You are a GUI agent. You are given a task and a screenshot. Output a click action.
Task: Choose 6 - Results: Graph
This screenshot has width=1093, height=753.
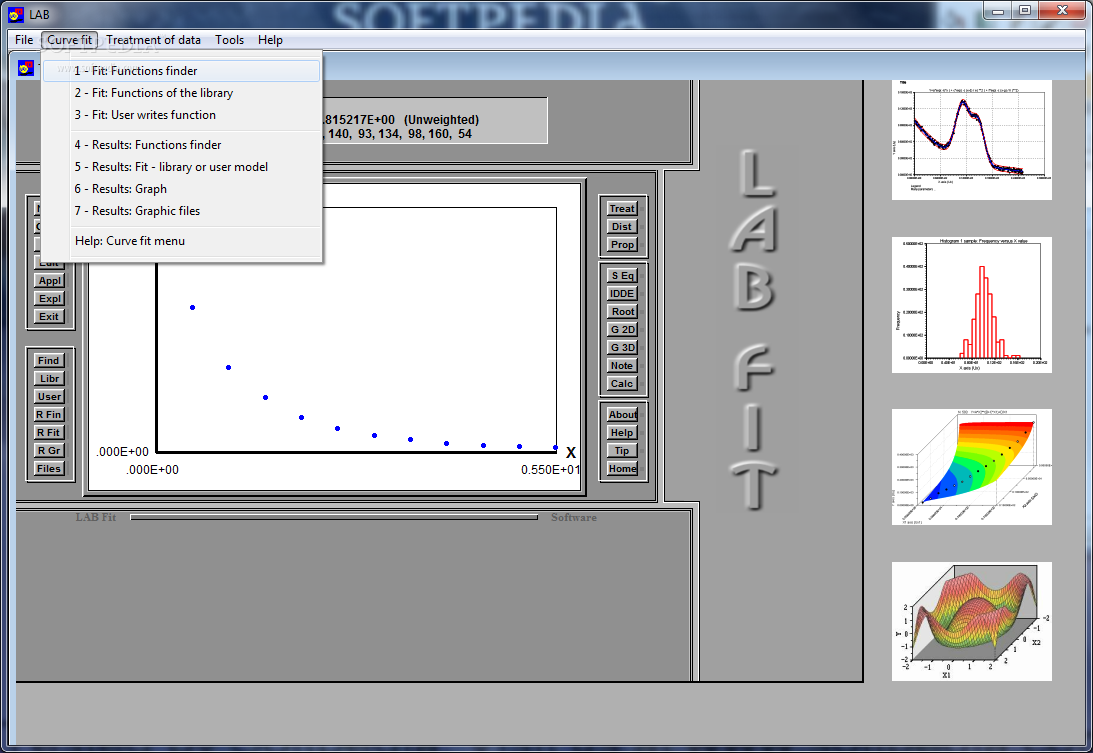click(x=181, y=189)
